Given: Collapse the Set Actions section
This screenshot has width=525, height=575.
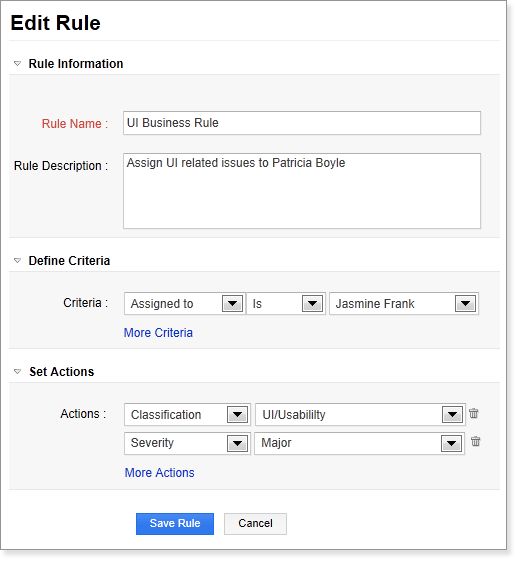Looking at the screenshot, I should 17,371.
